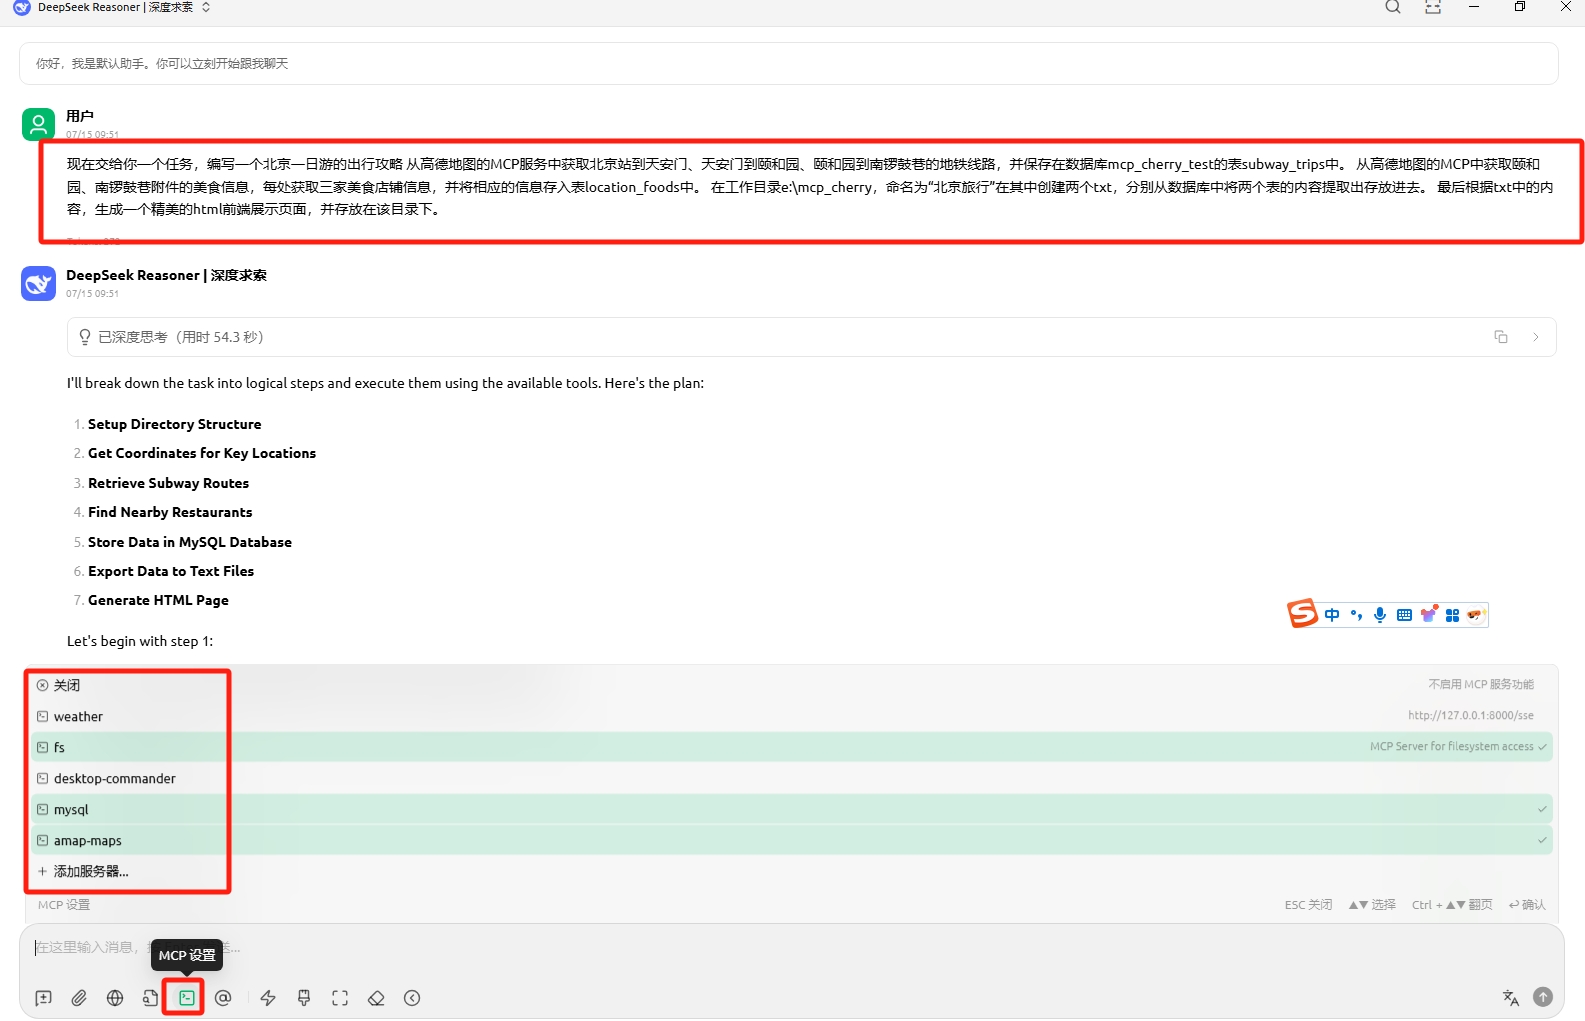1585x1021 pixels.
Task: Click in the message input field
Action: tap(790, 947)
